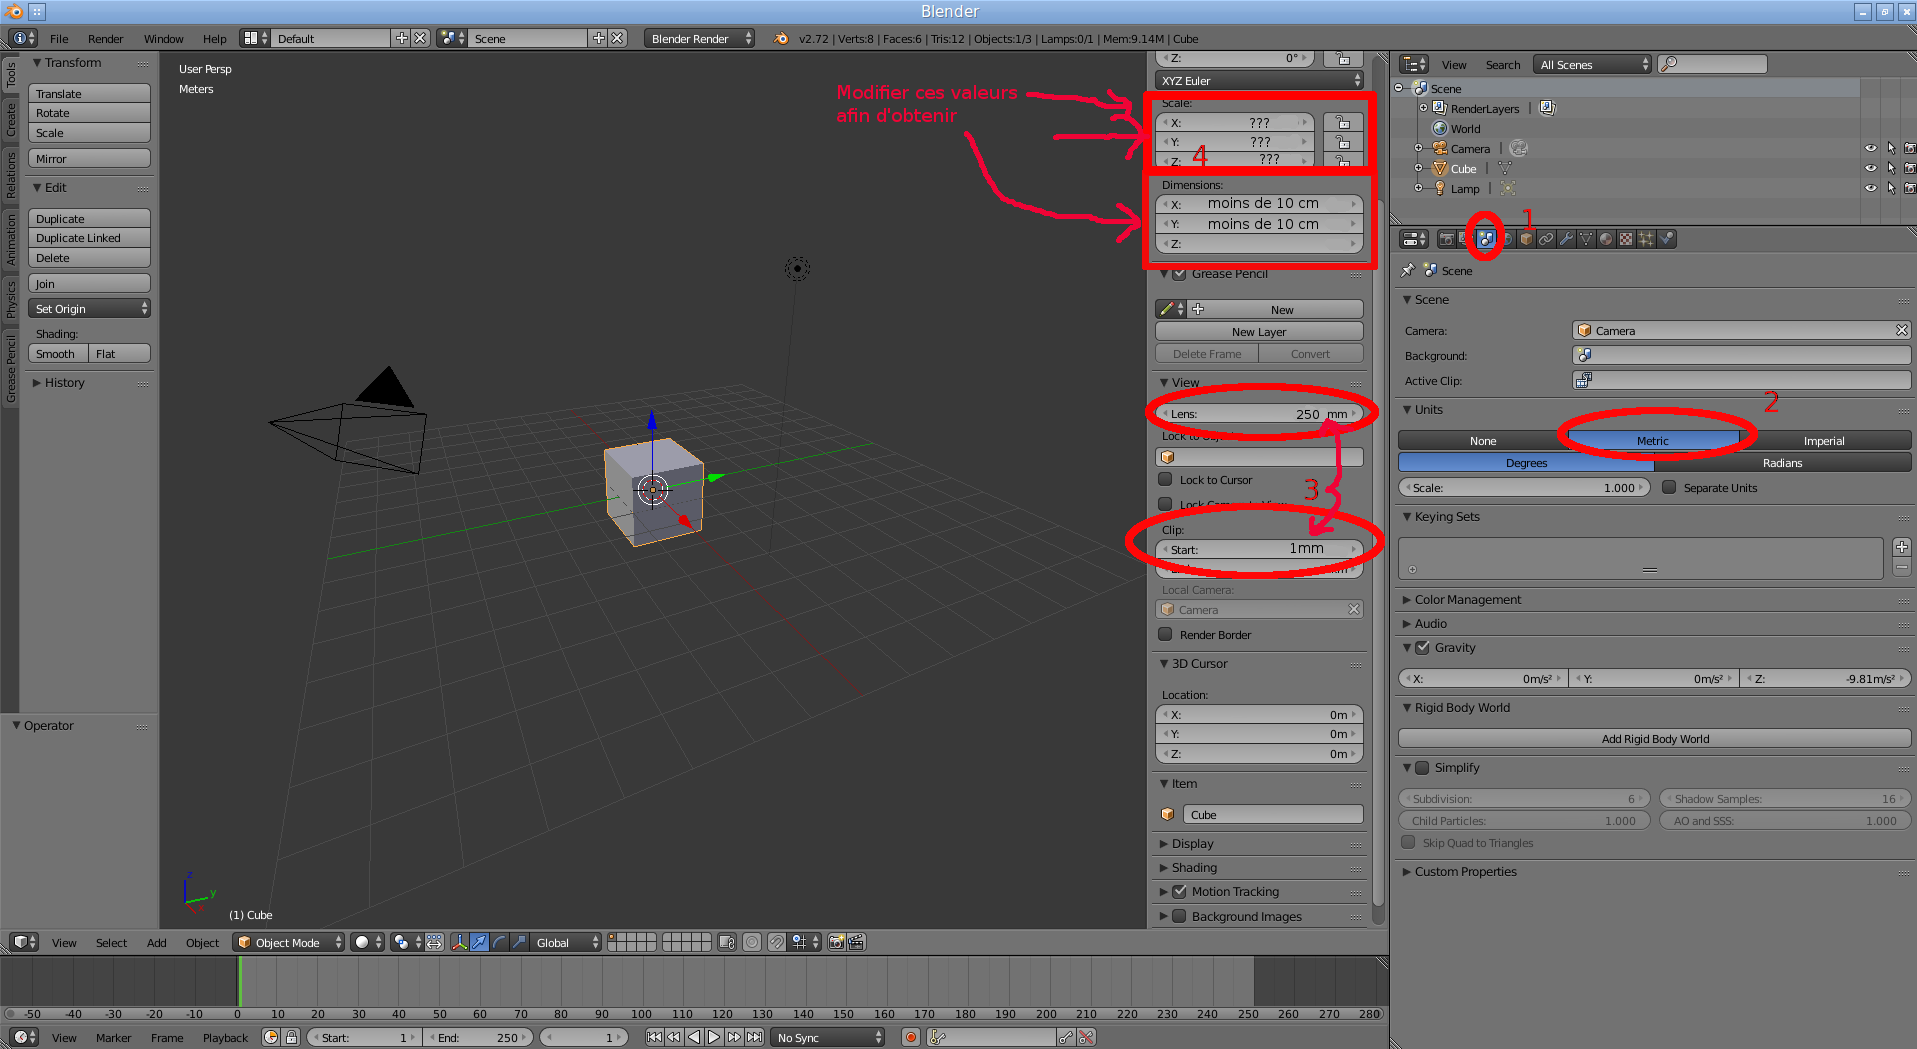Open the Render menu
Viewport: 1917px width, 1049px height.
point(105,38)
